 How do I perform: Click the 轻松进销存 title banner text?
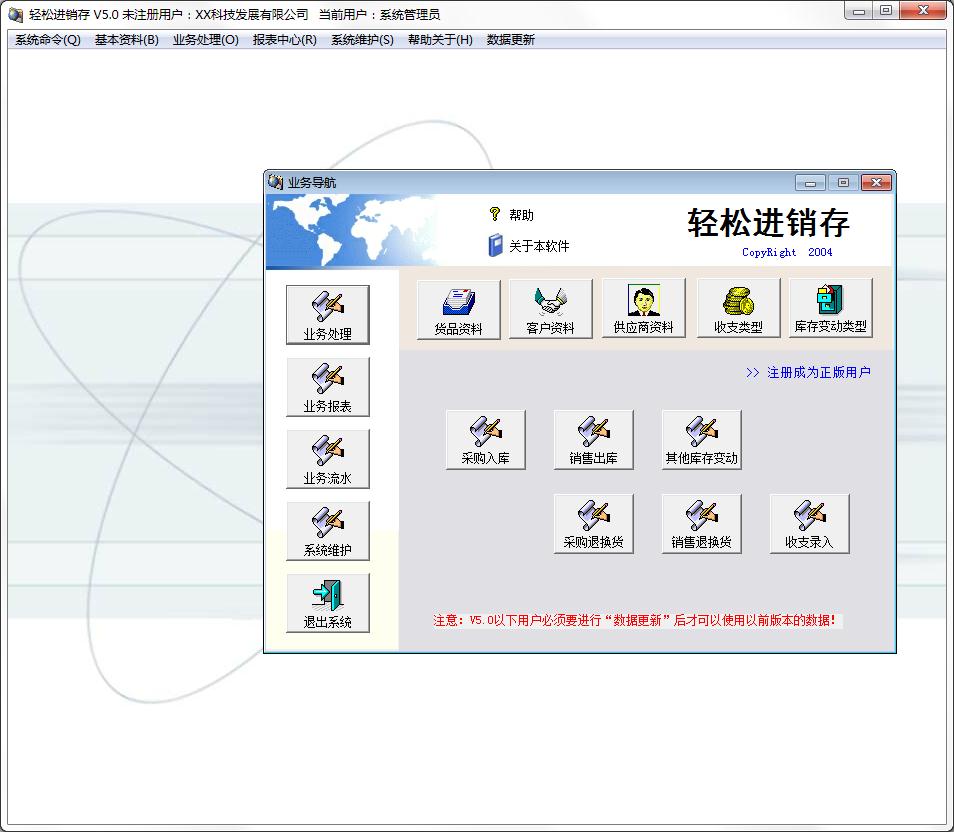(768, 222)
